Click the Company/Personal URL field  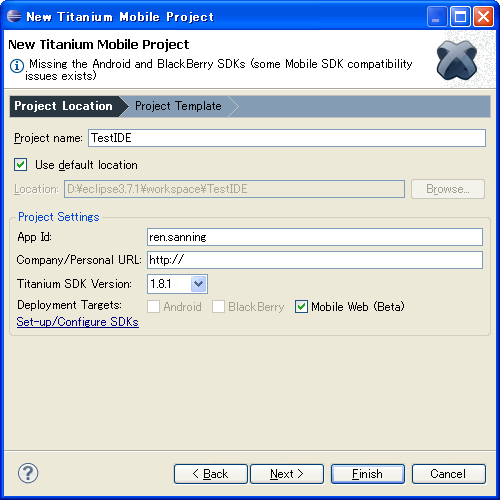[315, 260]
